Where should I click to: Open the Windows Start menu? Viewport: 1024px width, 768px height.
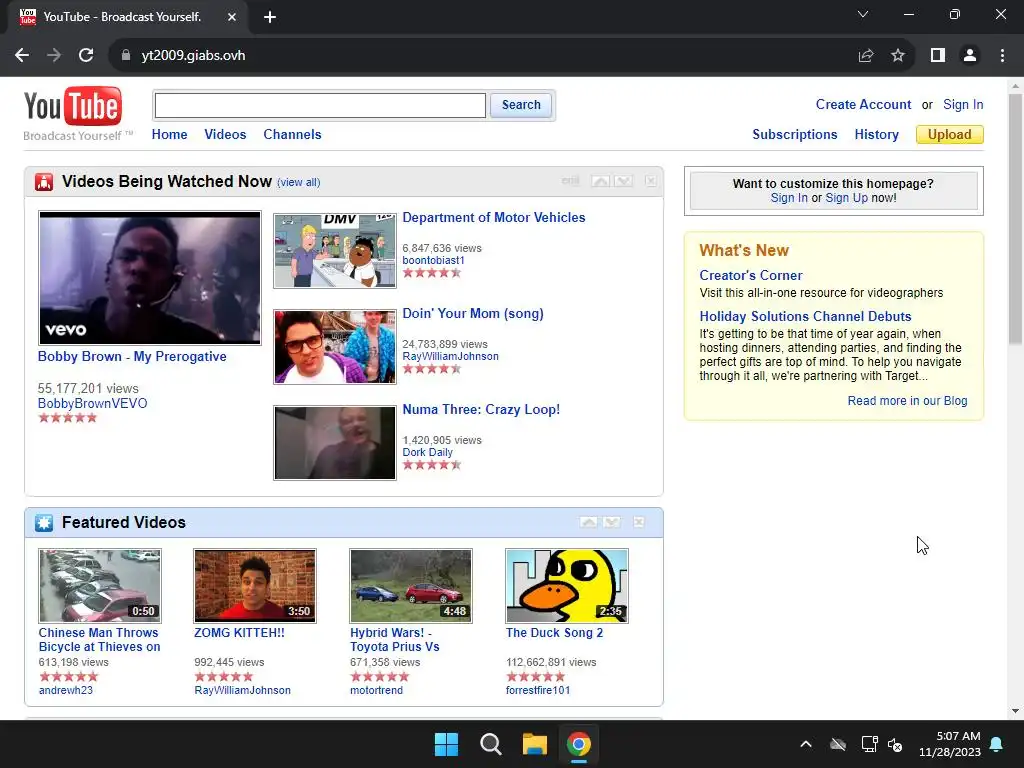coord(447,744)
